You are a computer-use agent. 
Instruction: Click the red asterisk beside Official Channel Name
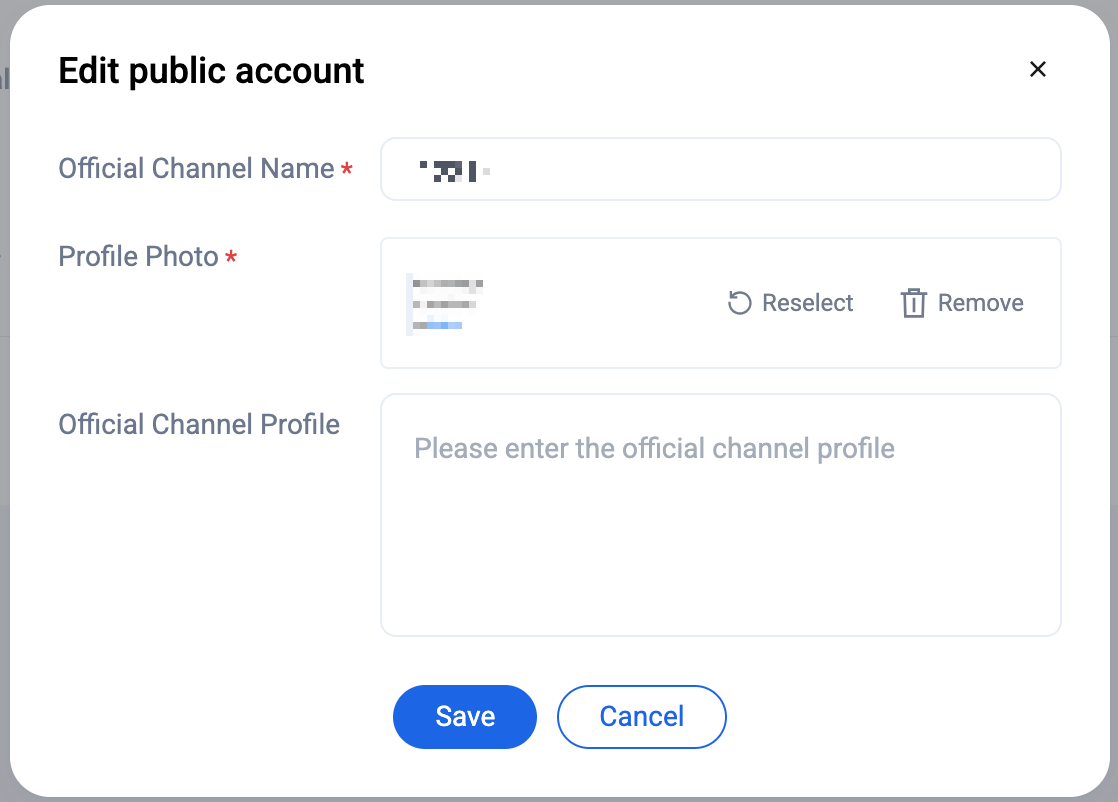(x=347, y=171)
